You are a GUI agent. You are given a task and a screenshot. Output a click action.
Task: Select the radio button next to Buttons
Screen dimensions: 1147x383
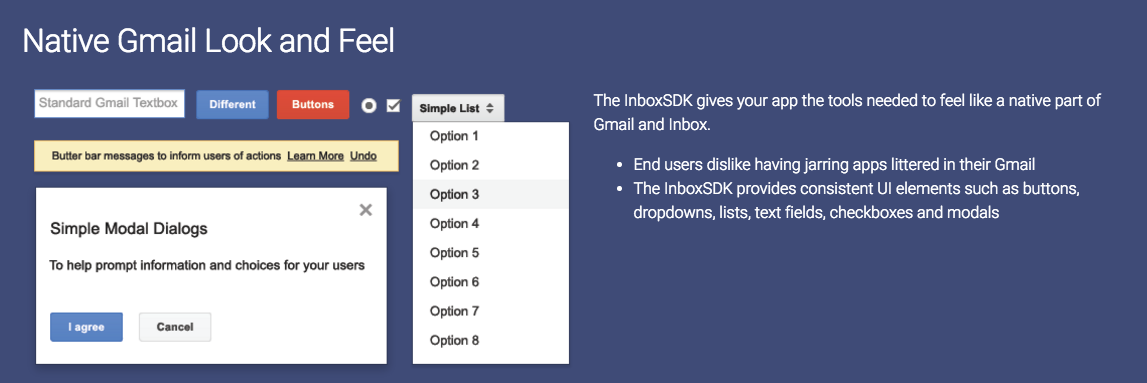[x=369, y=106]
